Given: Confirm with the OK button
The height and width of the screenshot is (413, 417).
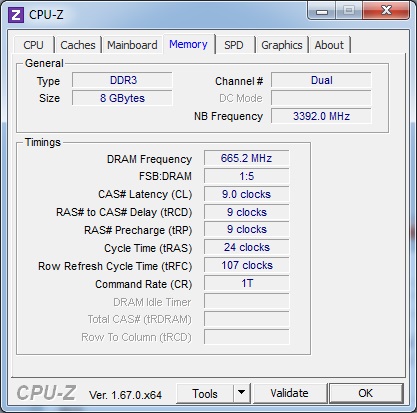Looking at the screenshot, I should tap(366, 393).
